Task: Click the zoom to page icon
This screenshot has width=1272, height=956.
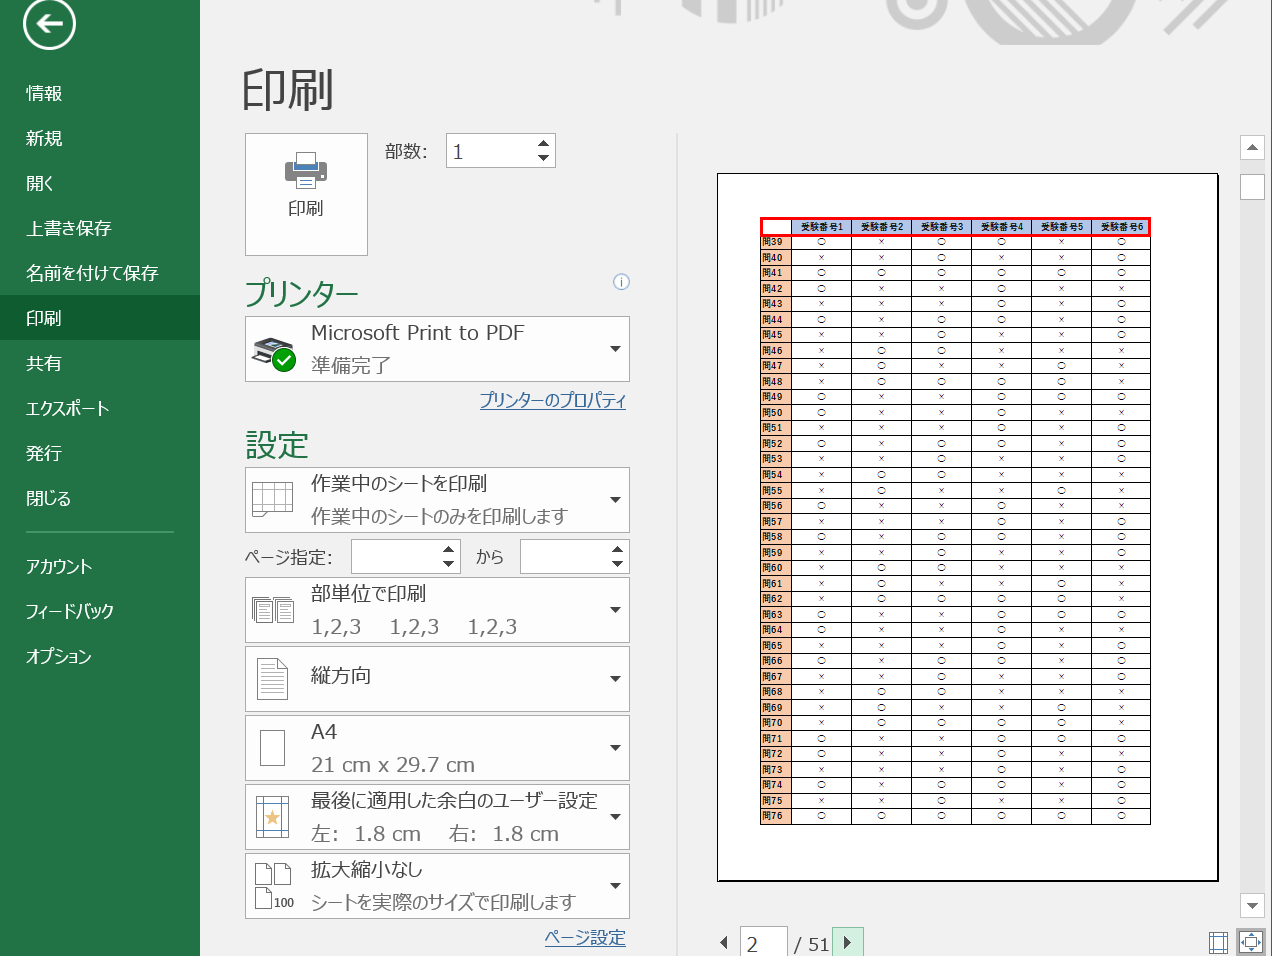Action: [1252, 941]
